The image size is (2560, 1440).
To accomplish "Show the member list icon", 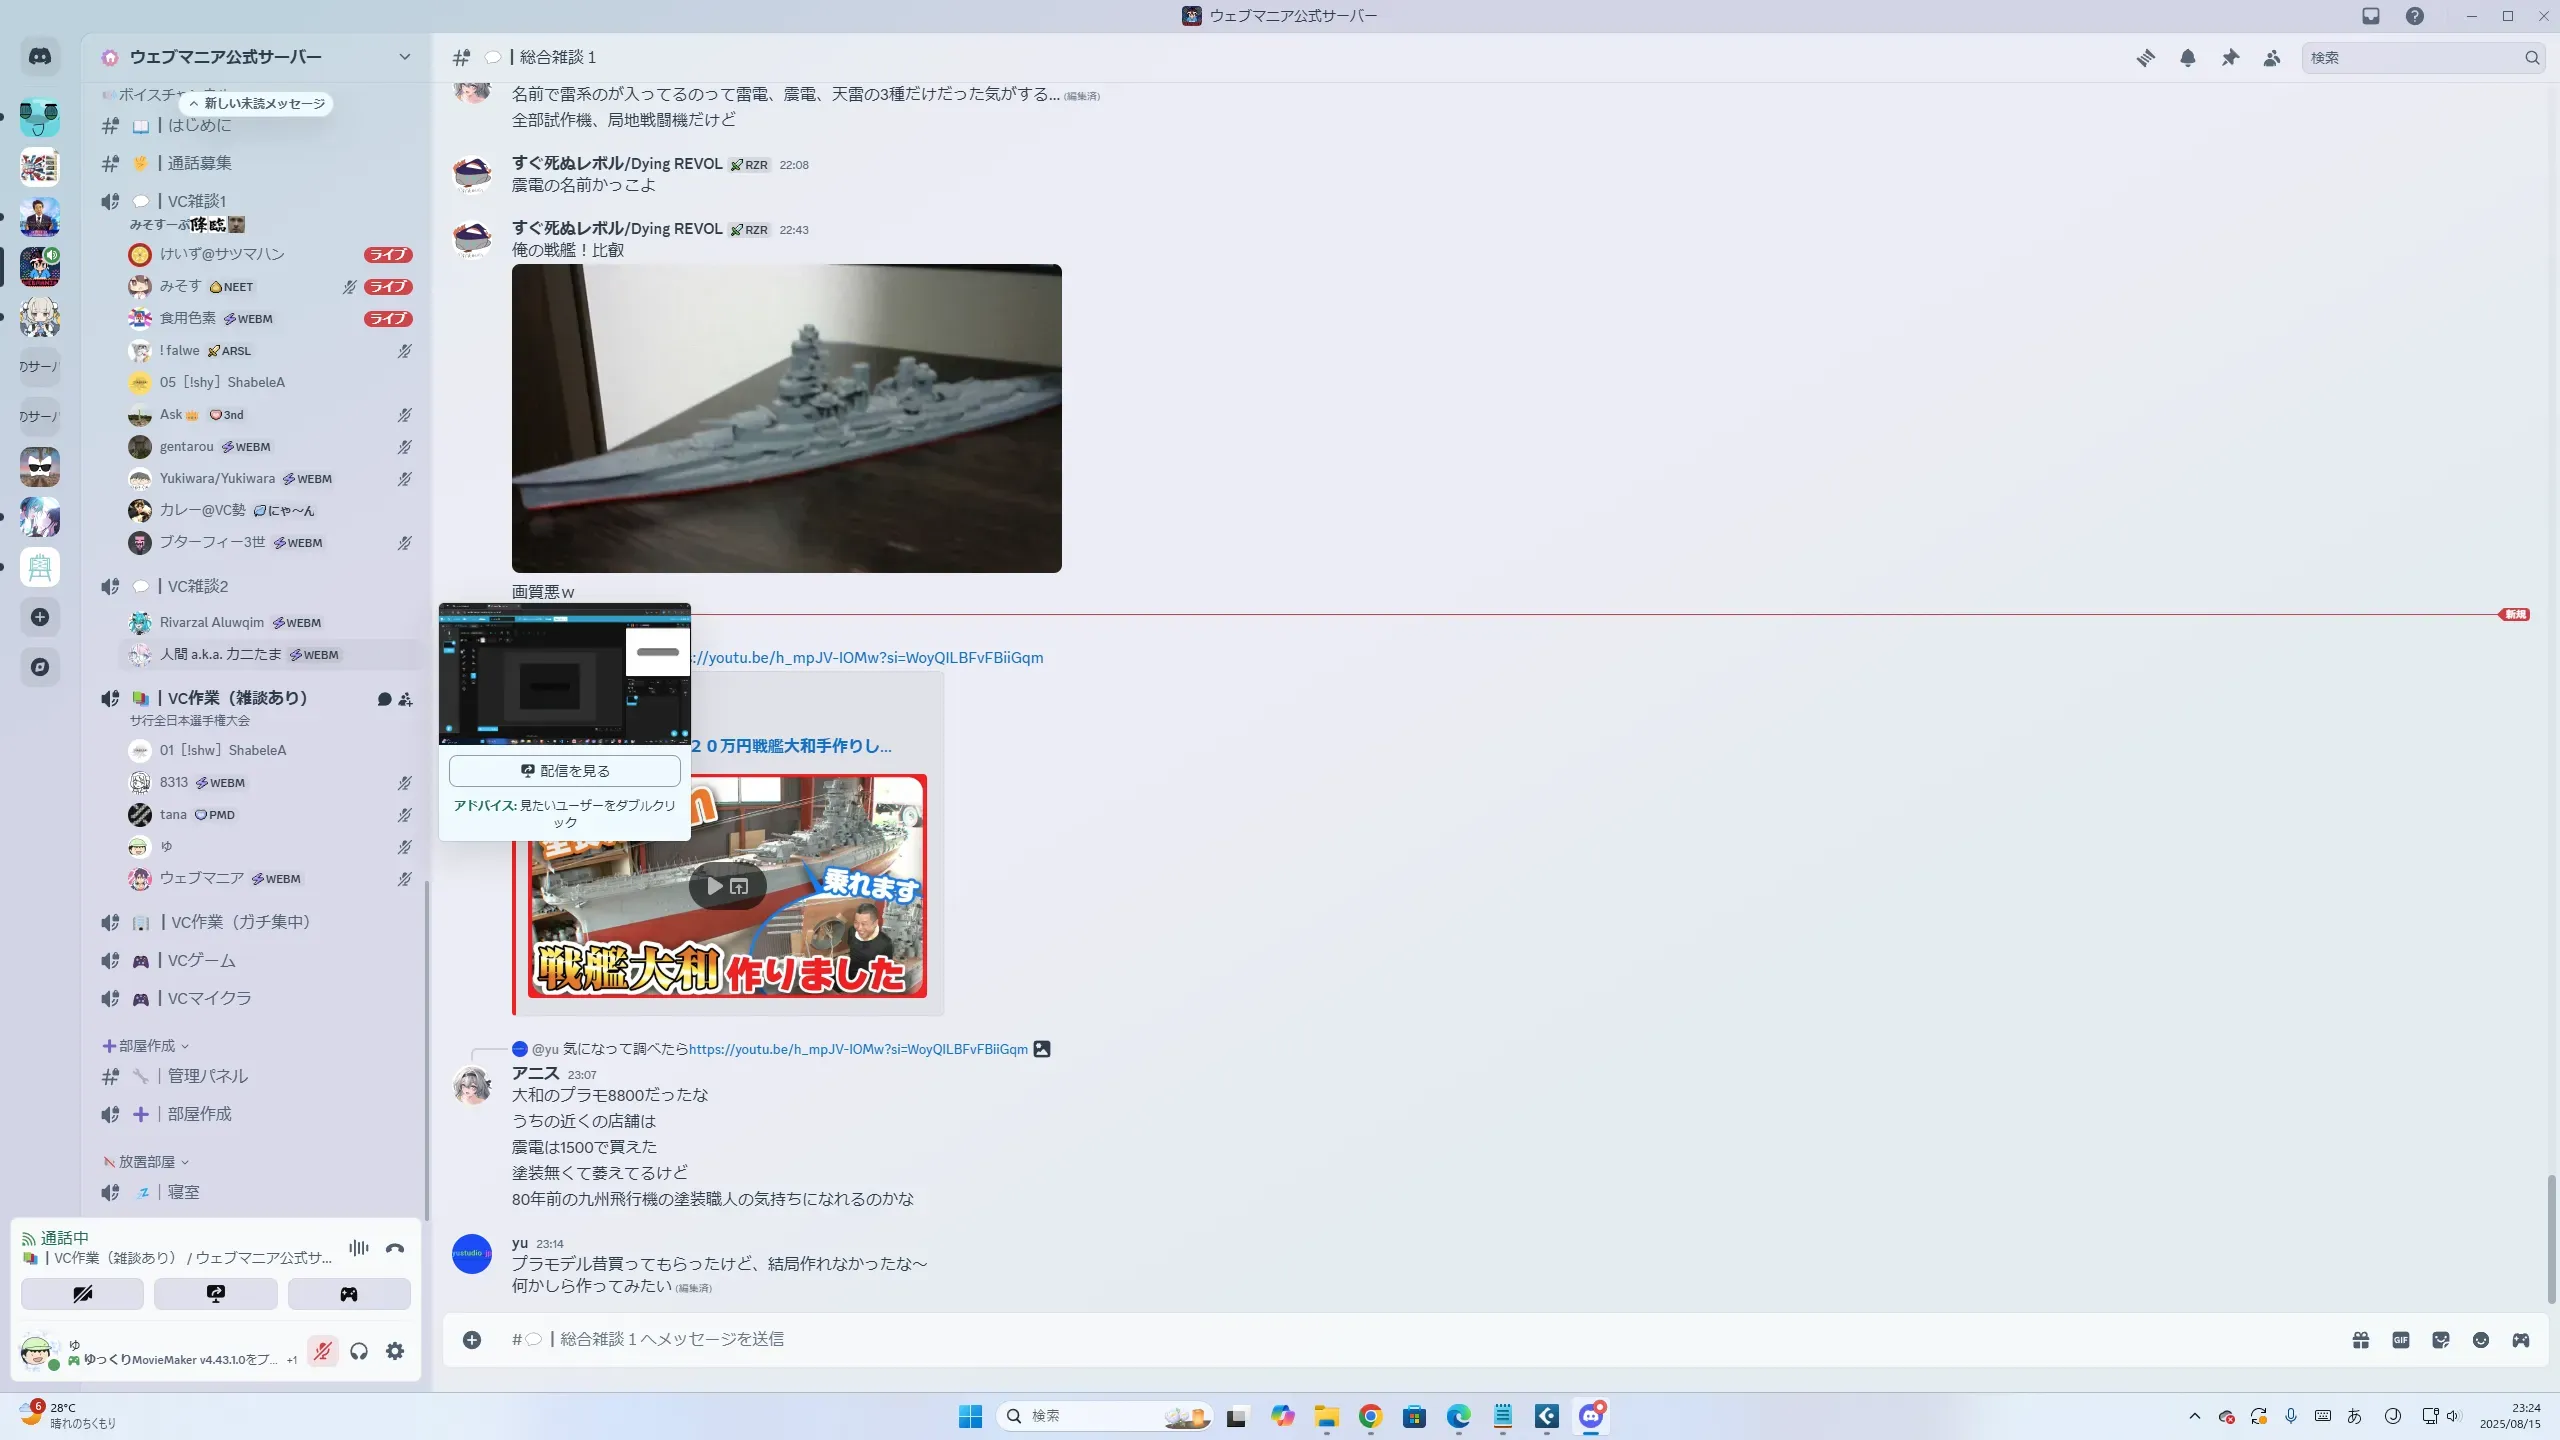I will (2272, 58).
